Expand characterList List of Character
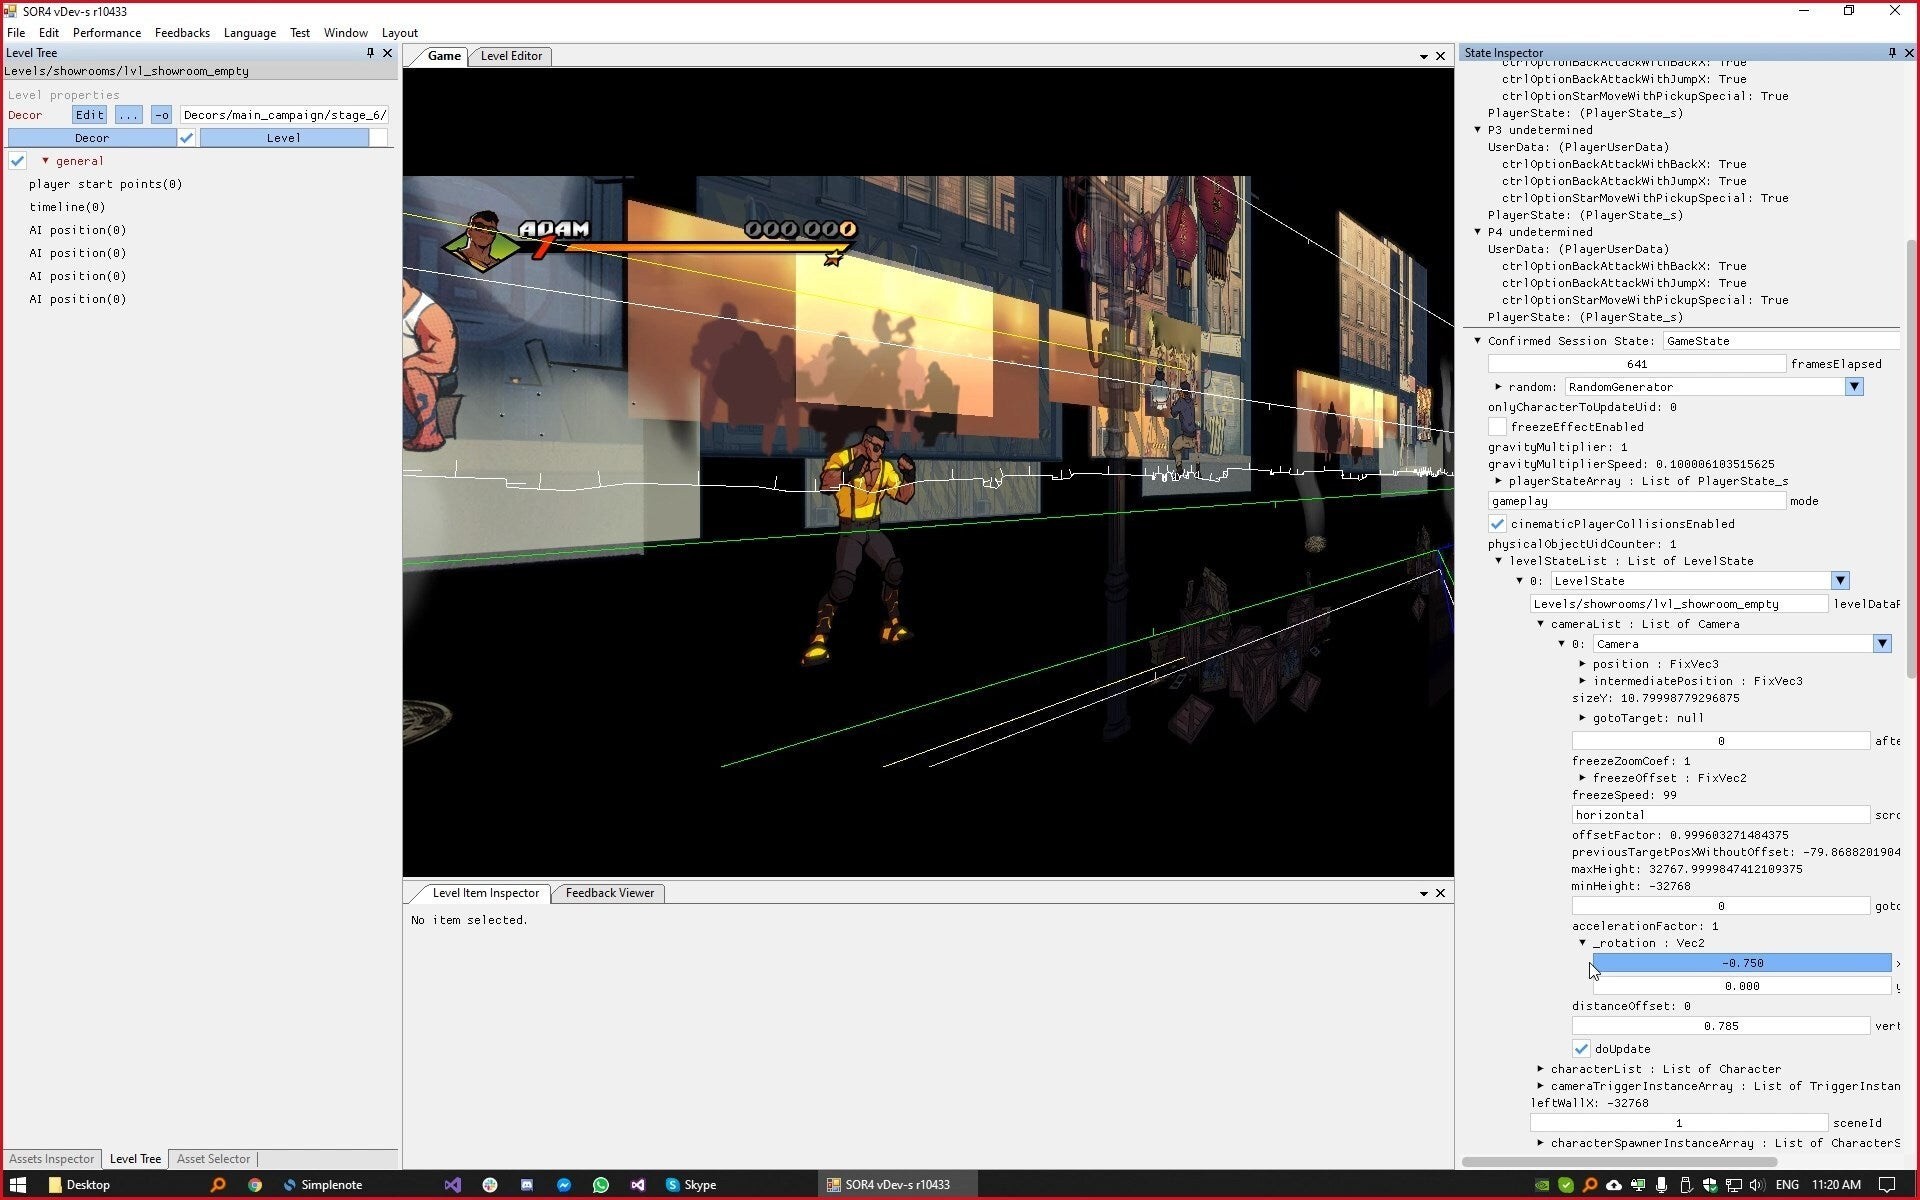The height and width of the screenshot is (1200, 1920). [x=1541, y=1069]
